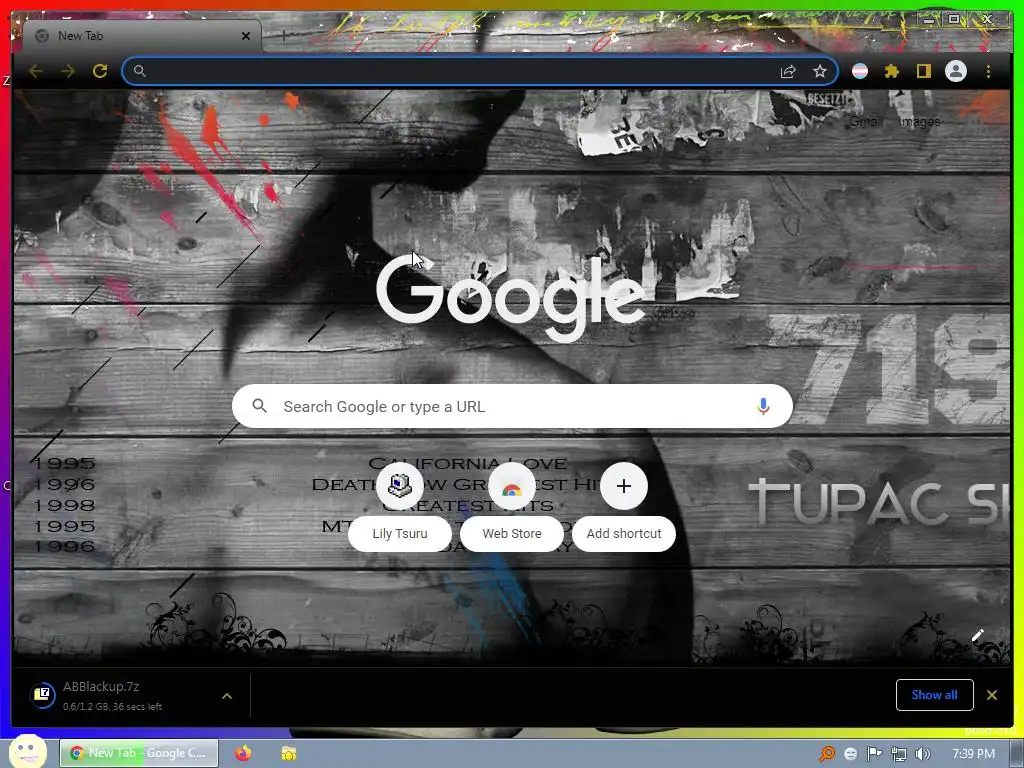
Task: Select the New Tab tab
Action: point(142,36)
